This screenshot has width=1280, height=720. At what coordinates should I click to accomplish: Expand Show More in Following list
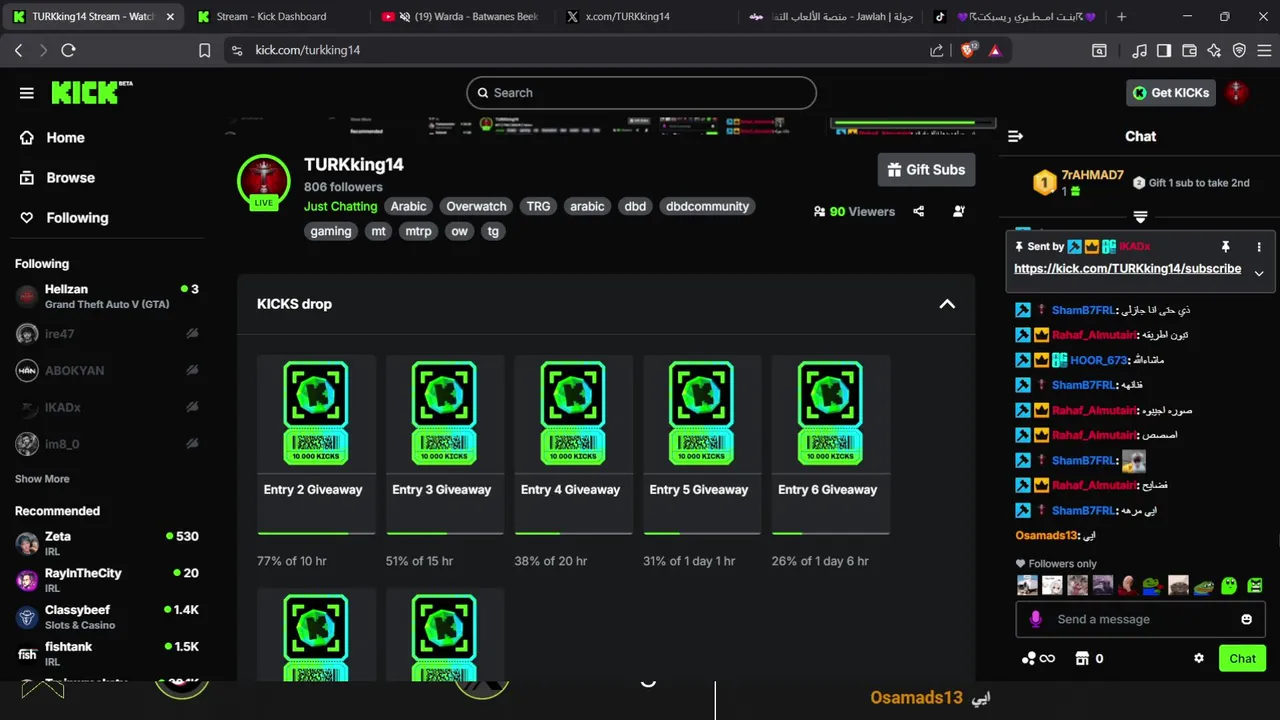point(42,479)
